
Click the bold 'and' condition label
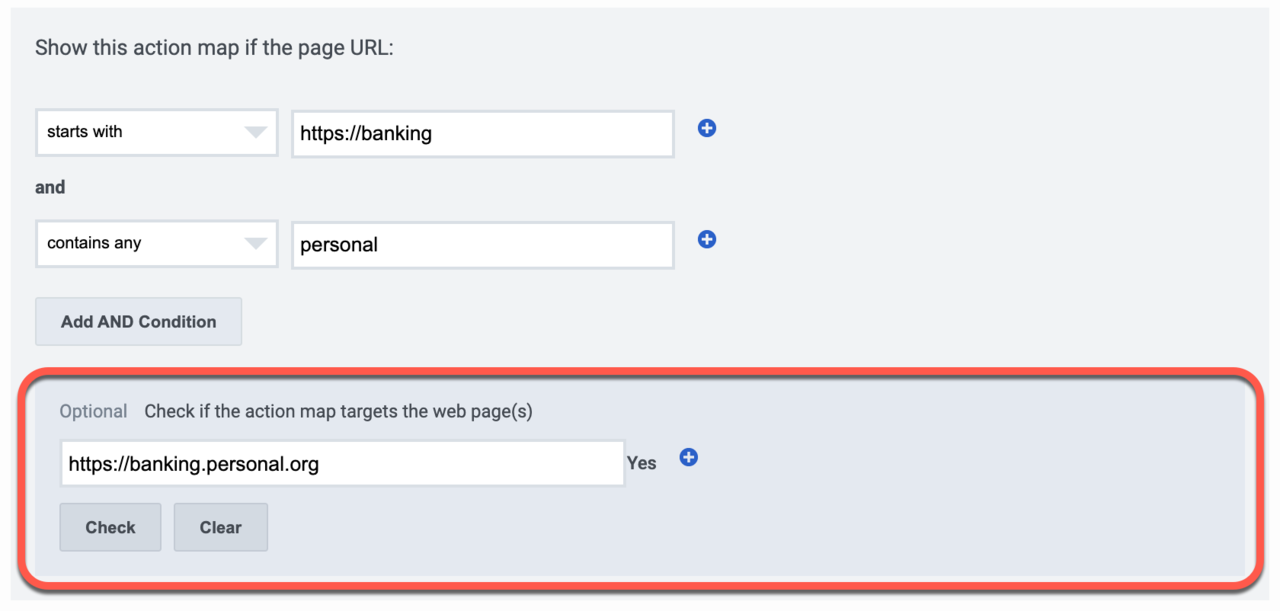tap(50, 187)
